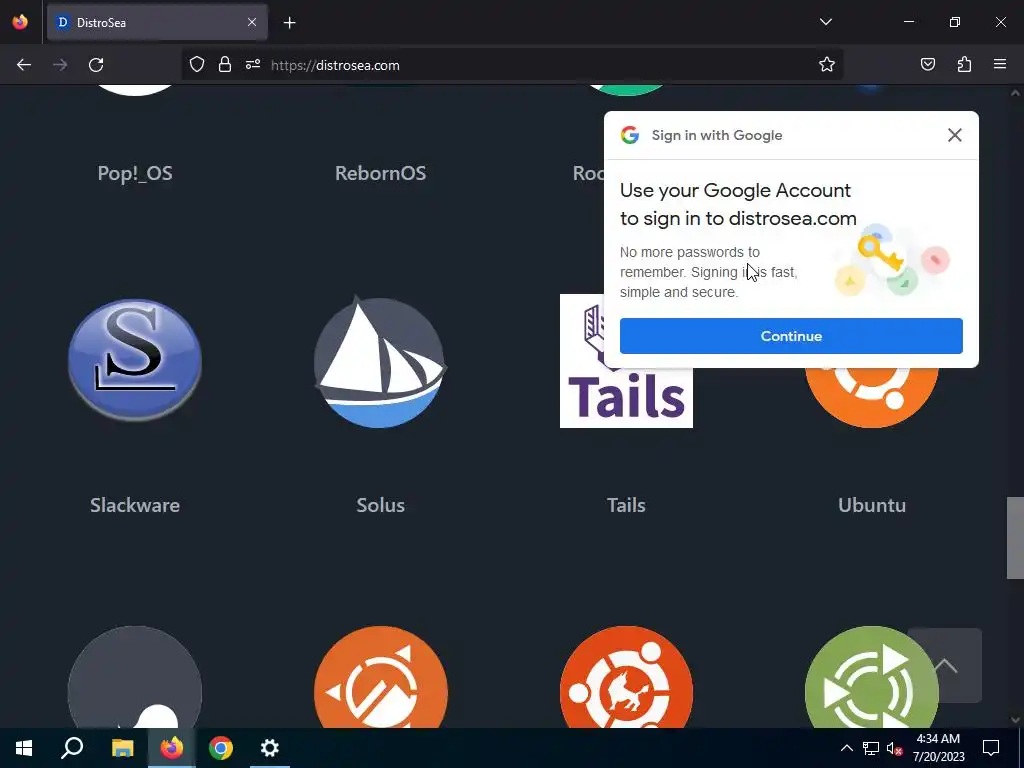Open the Slackware distro logo
This screenshot has height=768, width=1024.
pos(135,360)
